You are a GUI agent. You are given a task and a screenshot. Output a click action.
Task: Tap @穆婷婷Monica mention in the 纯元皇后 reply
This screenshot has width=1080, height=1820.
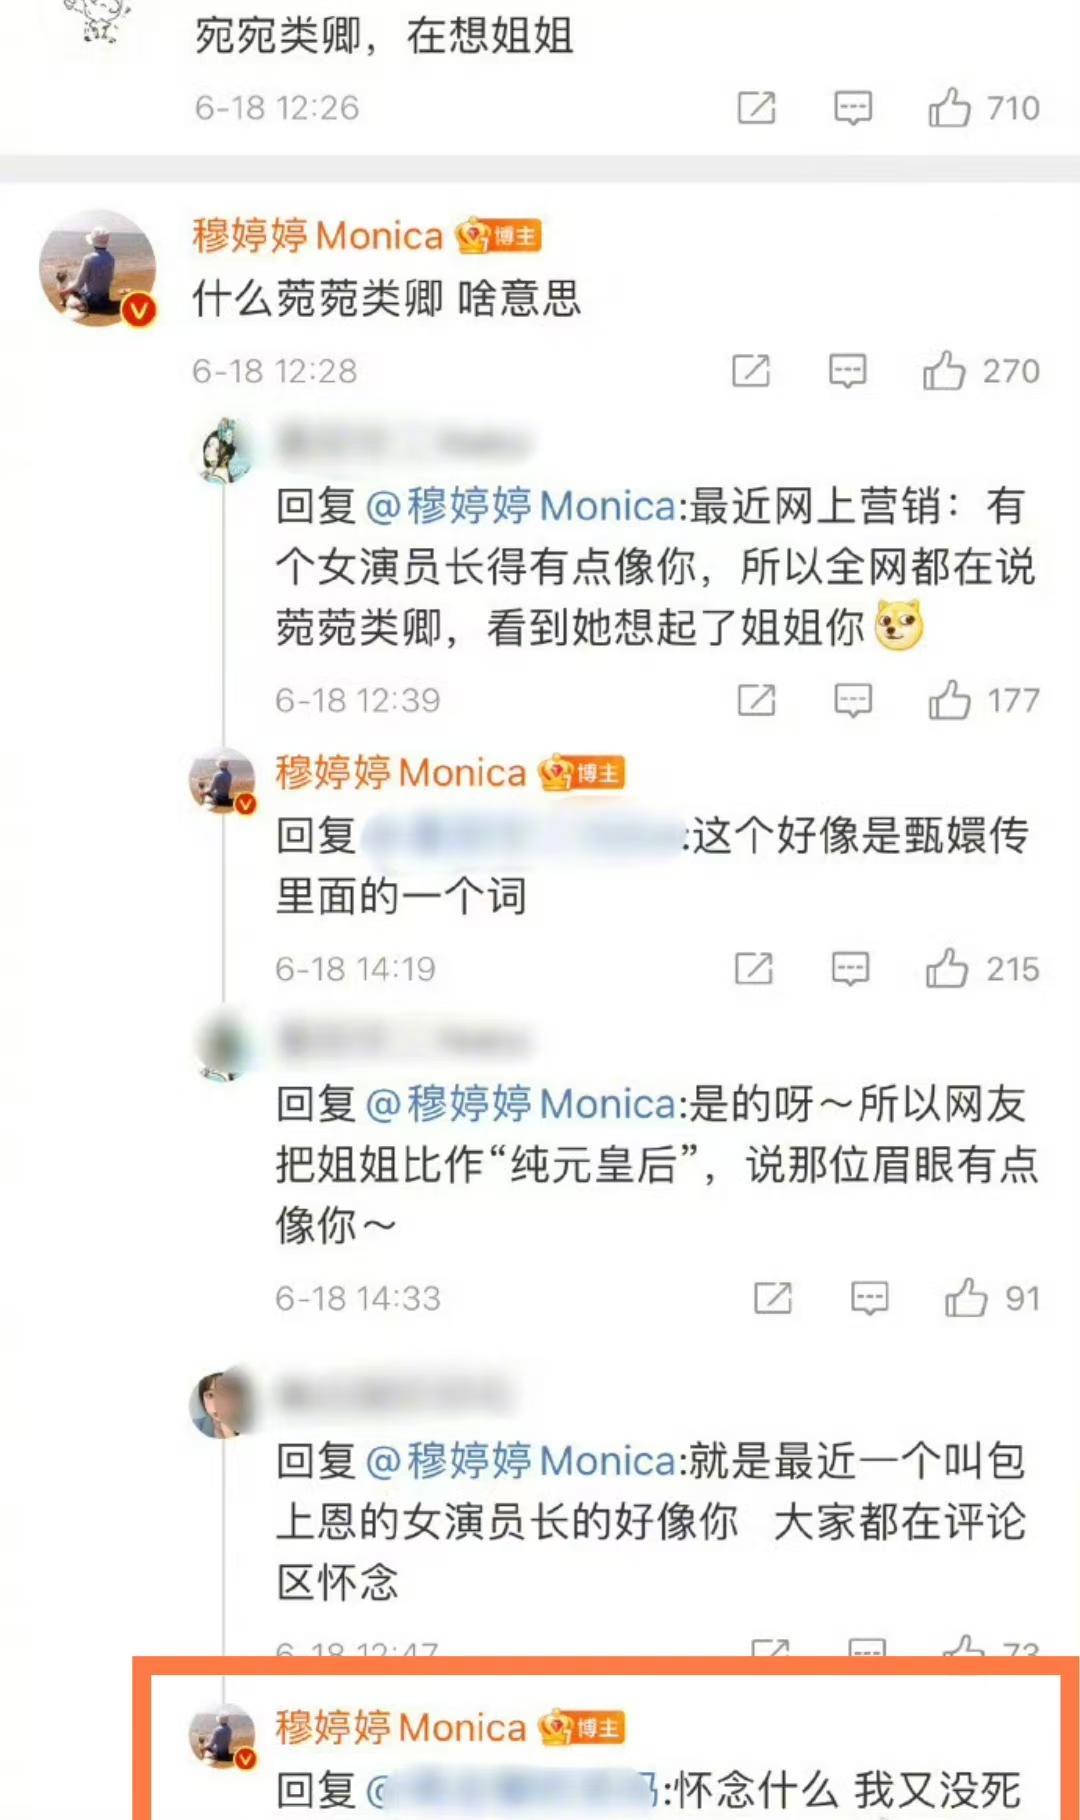tap(521, 1104)
